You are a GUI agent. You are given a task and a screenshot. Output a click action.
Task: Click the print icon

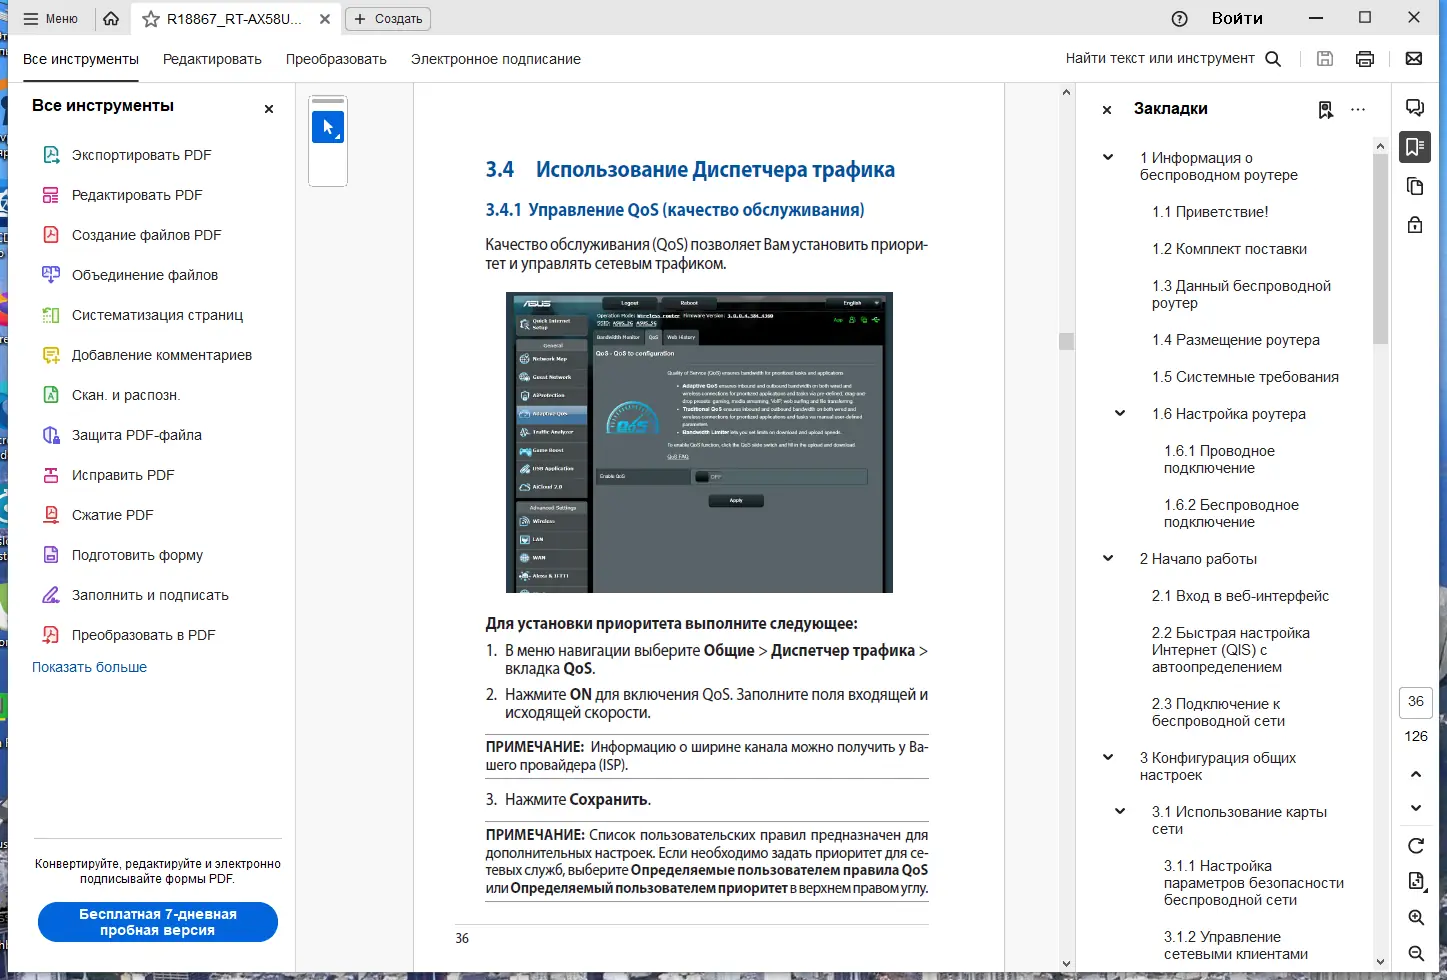point(1364,59)
